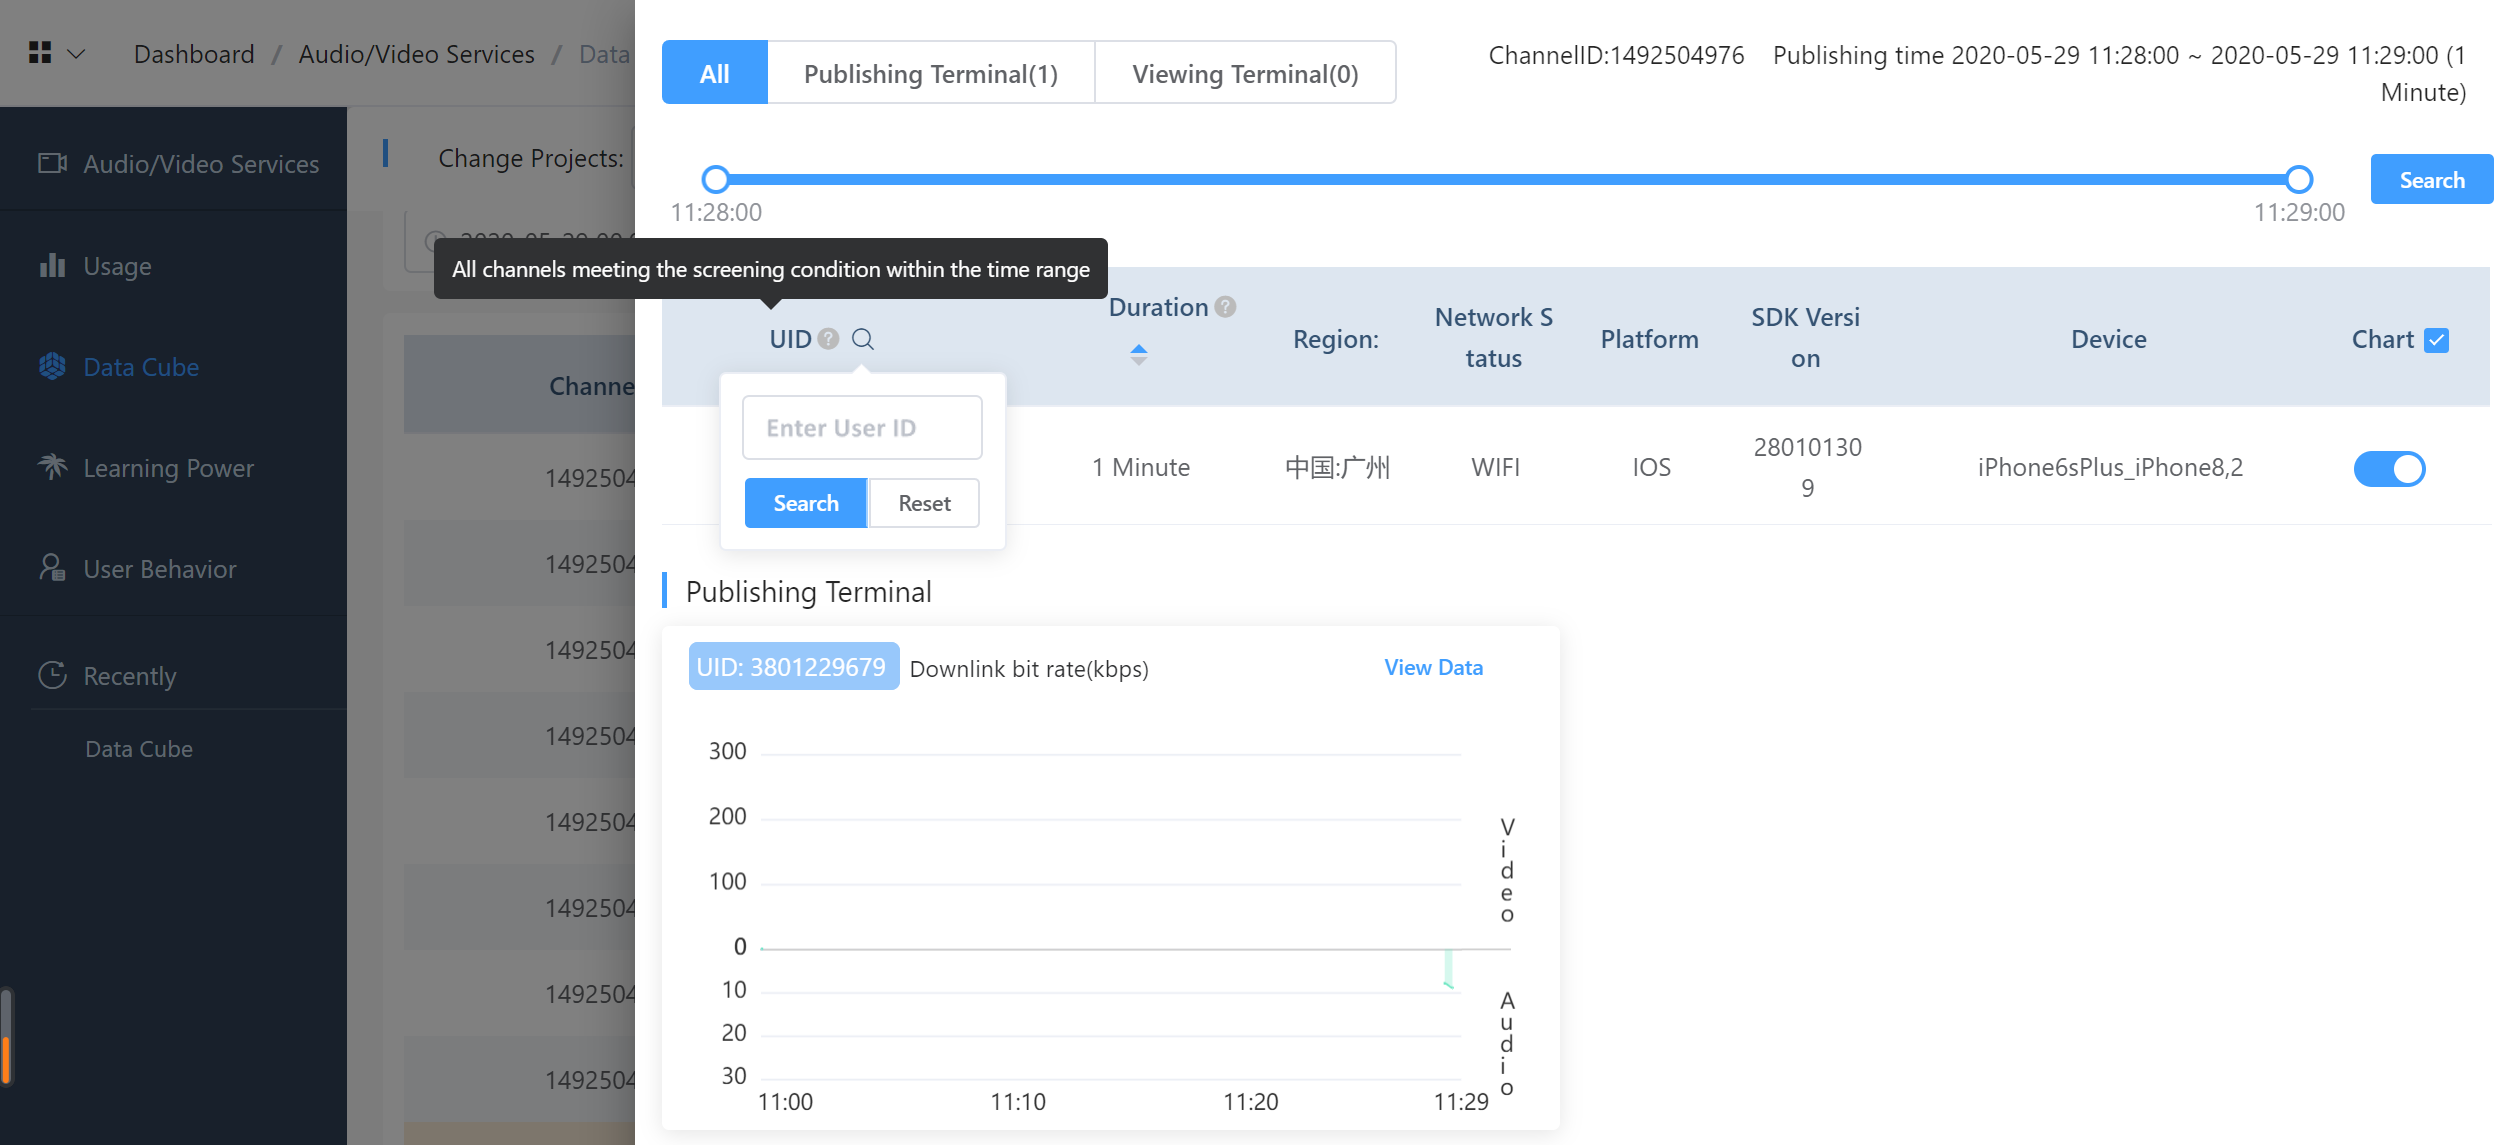The width and height of the screenshot is (2494, 1145).
Task: Click the Reset button in UID filter
Action: point(923,503)
